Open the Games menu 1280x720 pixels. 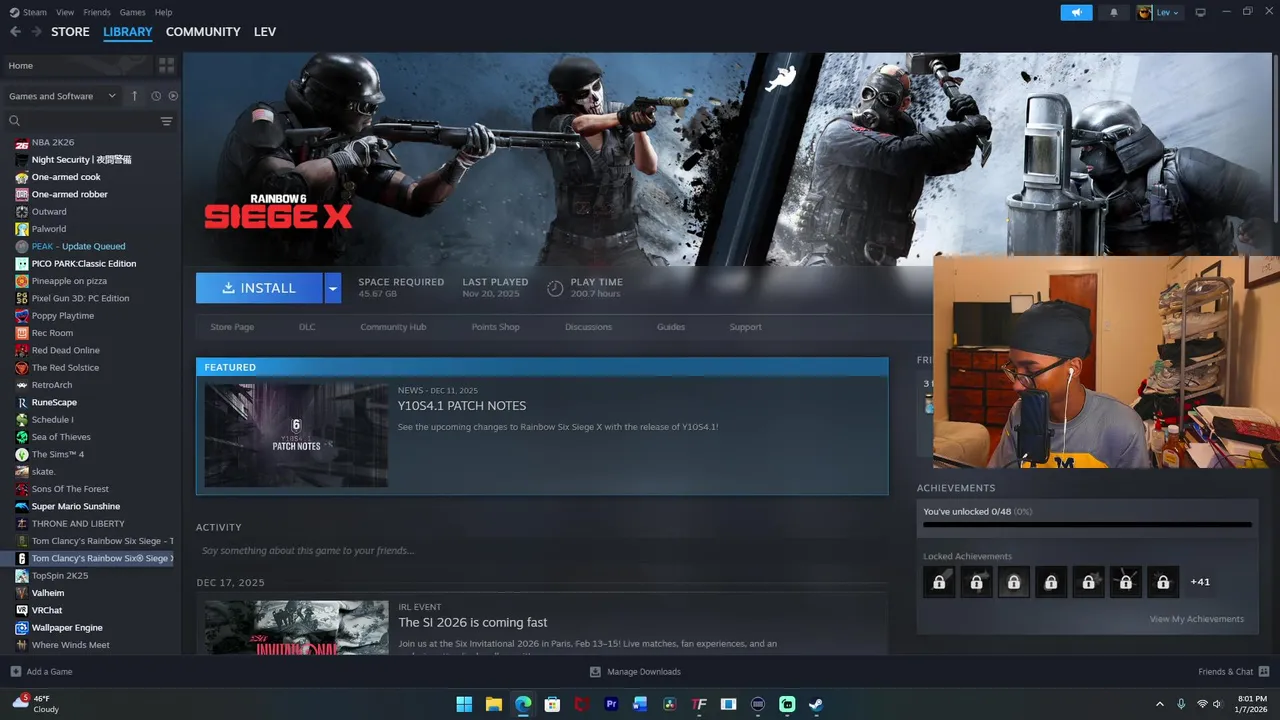pyautogui.click(x=132, y=12)
